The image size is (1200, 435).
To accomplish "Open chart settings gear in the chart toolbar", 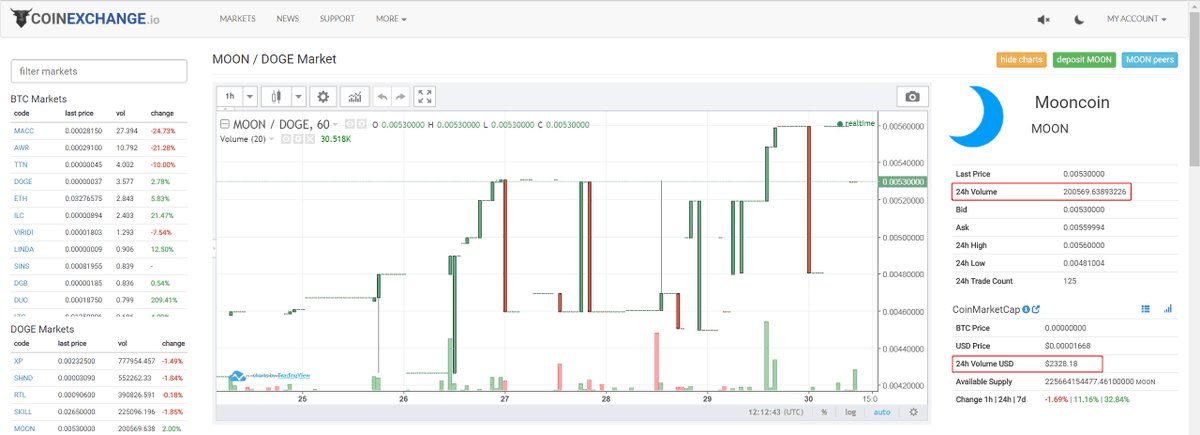I will (x=322, y=96).
